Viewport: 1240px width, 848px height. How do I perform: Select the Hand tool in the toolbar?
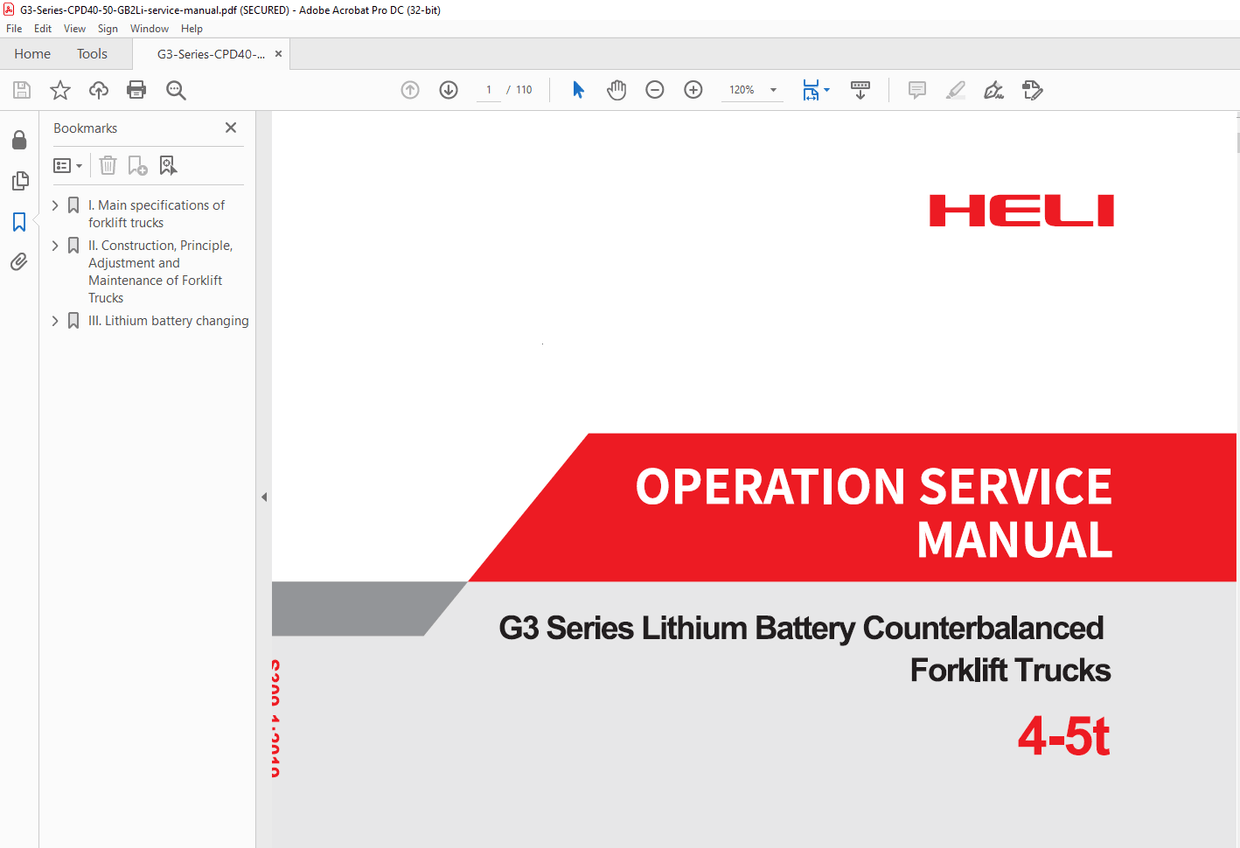point(617,89)
